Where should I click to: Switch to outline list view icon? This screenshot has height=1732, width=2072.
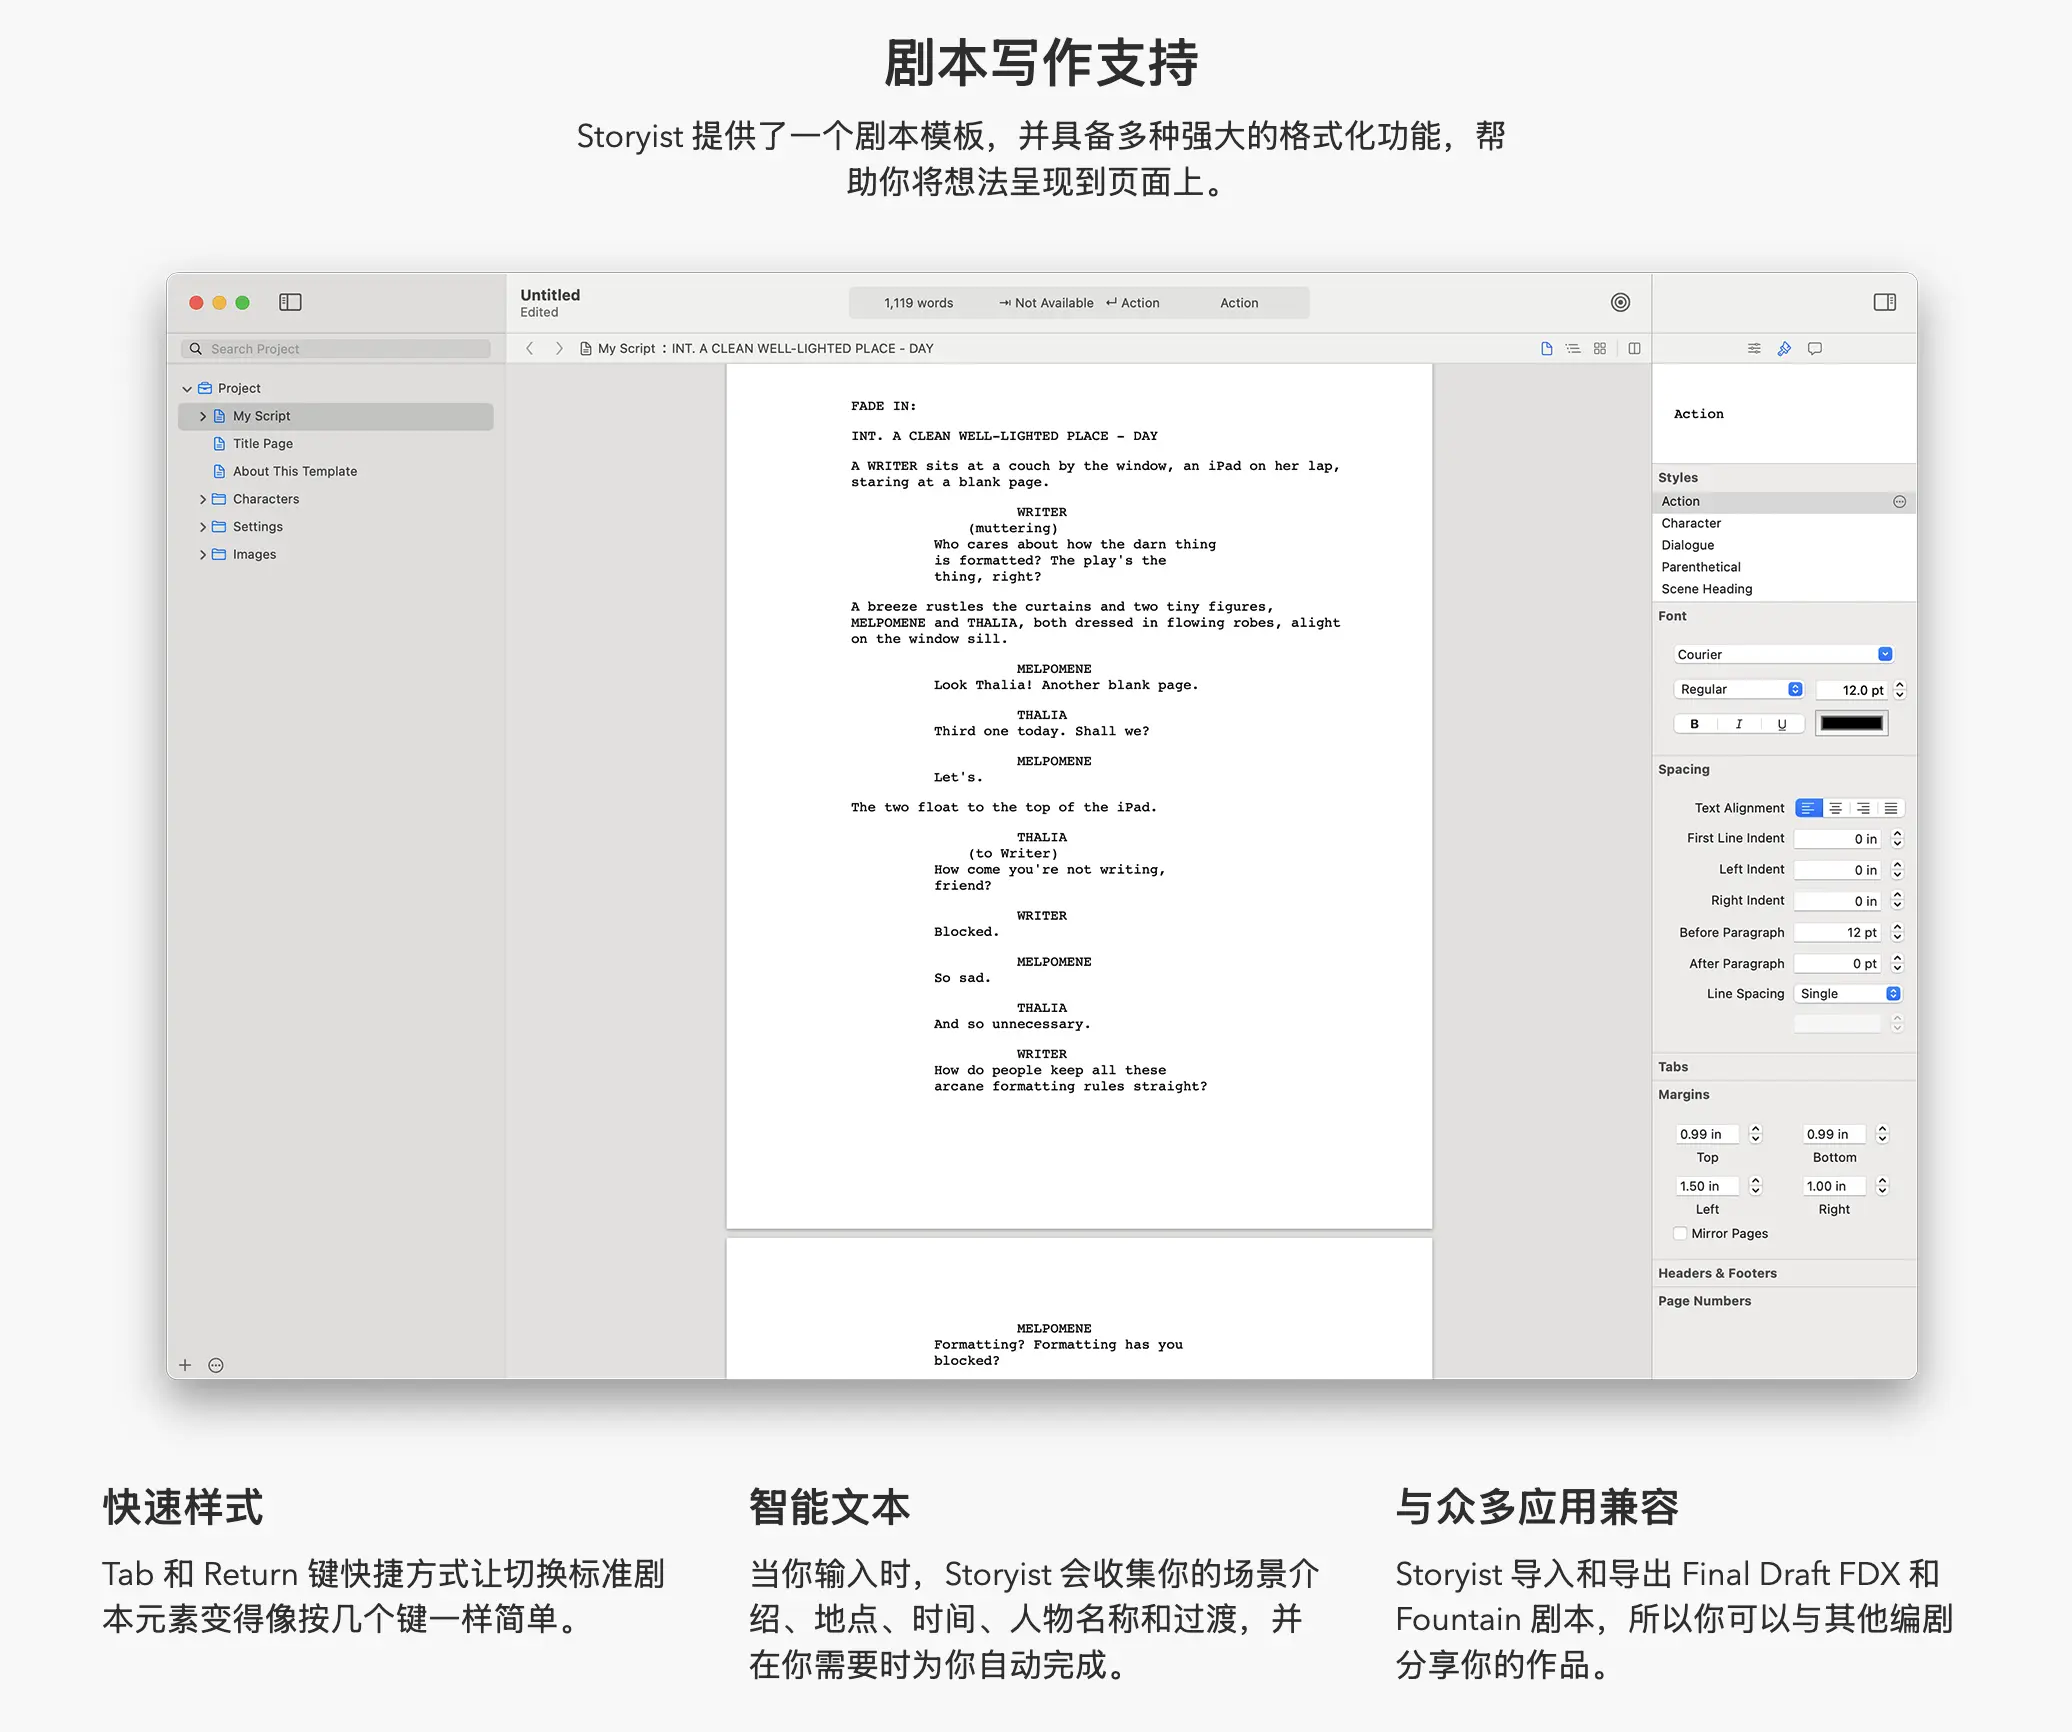tap(1573, 348)
